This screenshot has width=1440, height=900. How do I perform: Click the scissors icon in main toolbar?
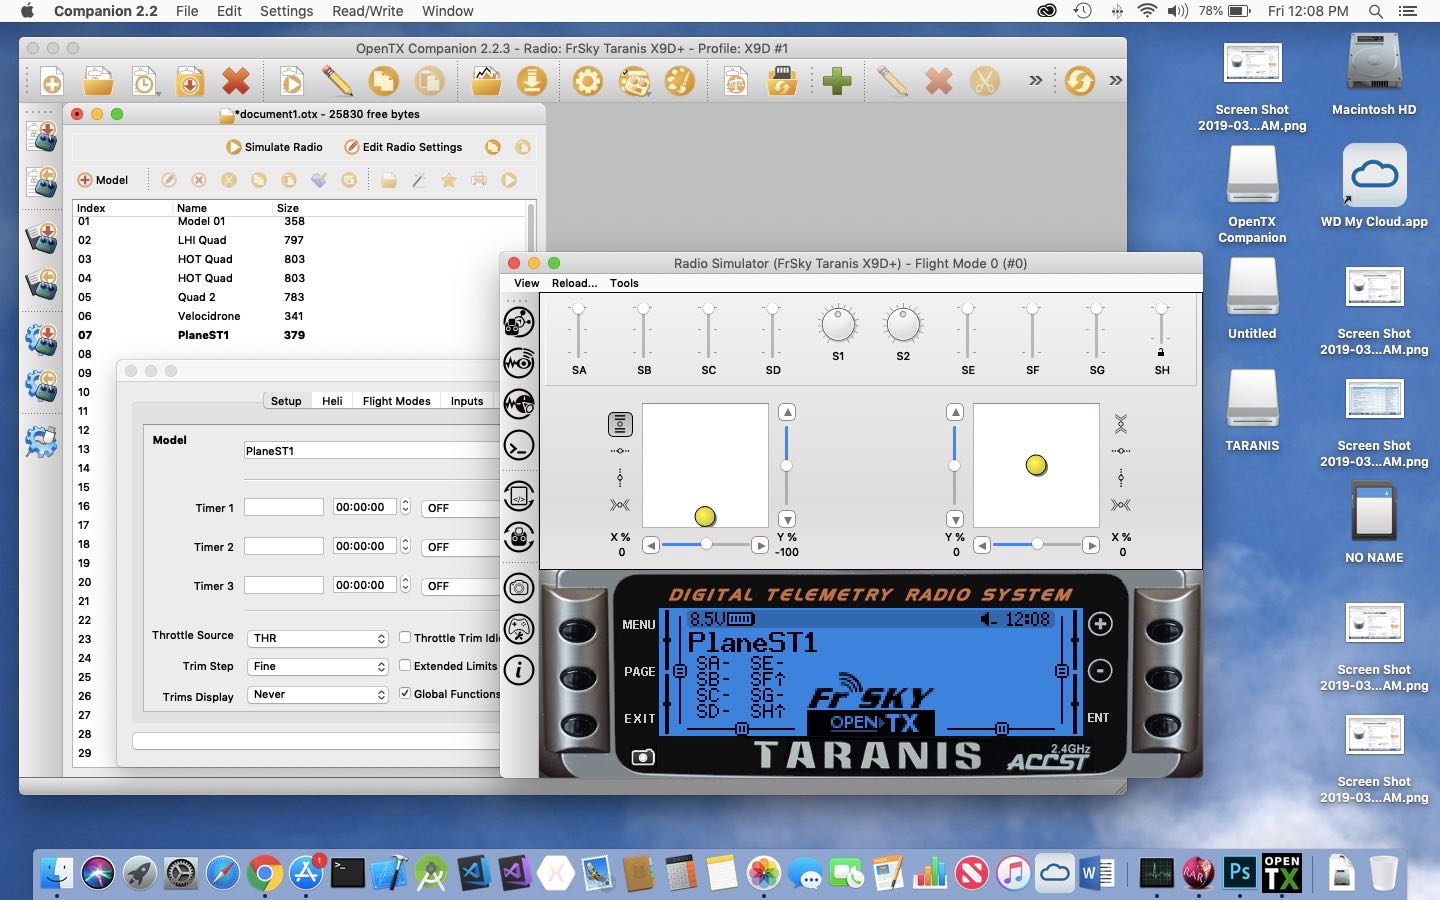coord(984,81)
